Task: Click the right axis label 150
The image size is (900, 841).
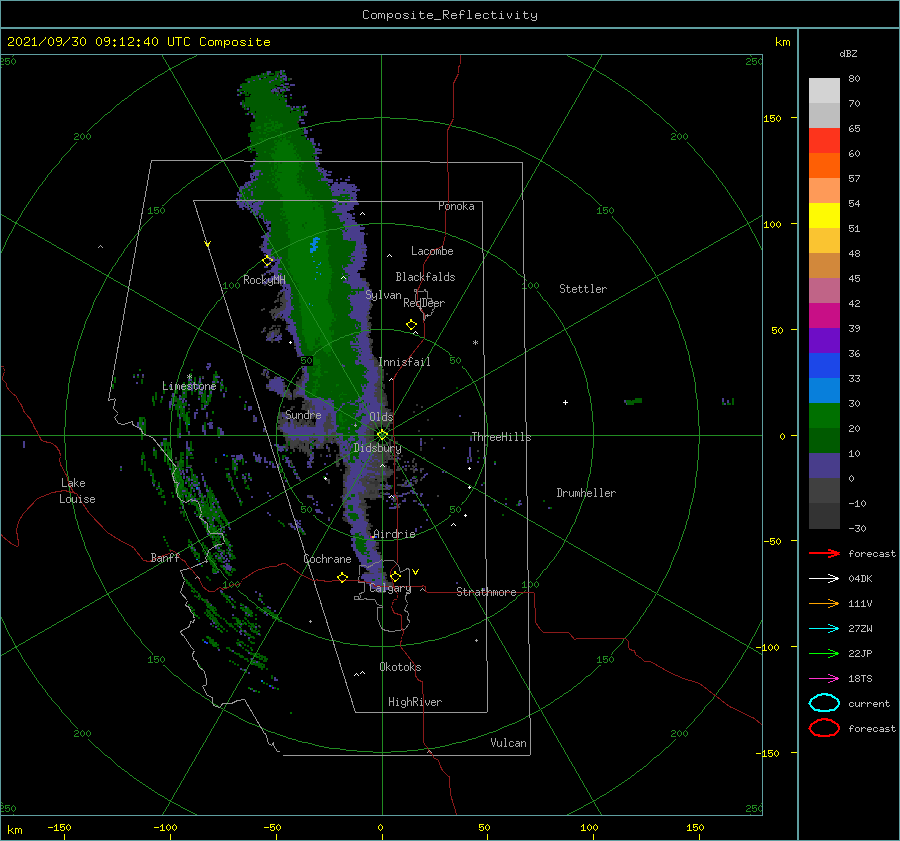Action: click(772, 118)
